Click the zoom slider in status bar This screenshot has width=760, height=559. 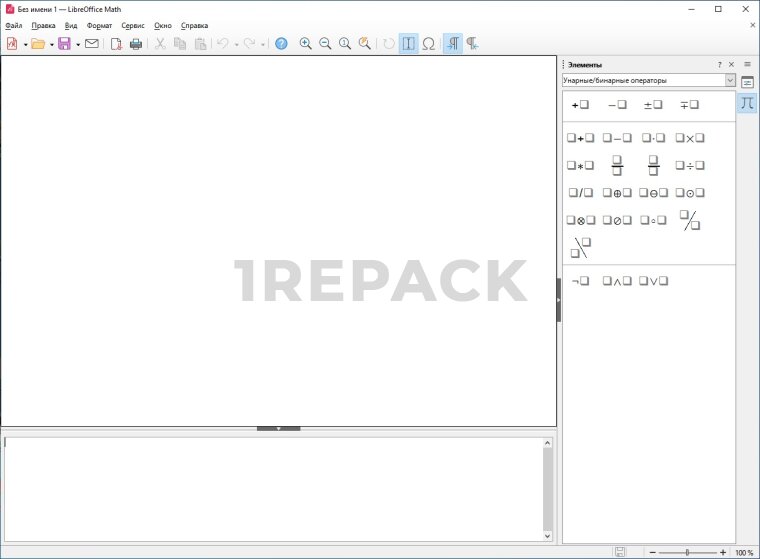pos(687,552)
